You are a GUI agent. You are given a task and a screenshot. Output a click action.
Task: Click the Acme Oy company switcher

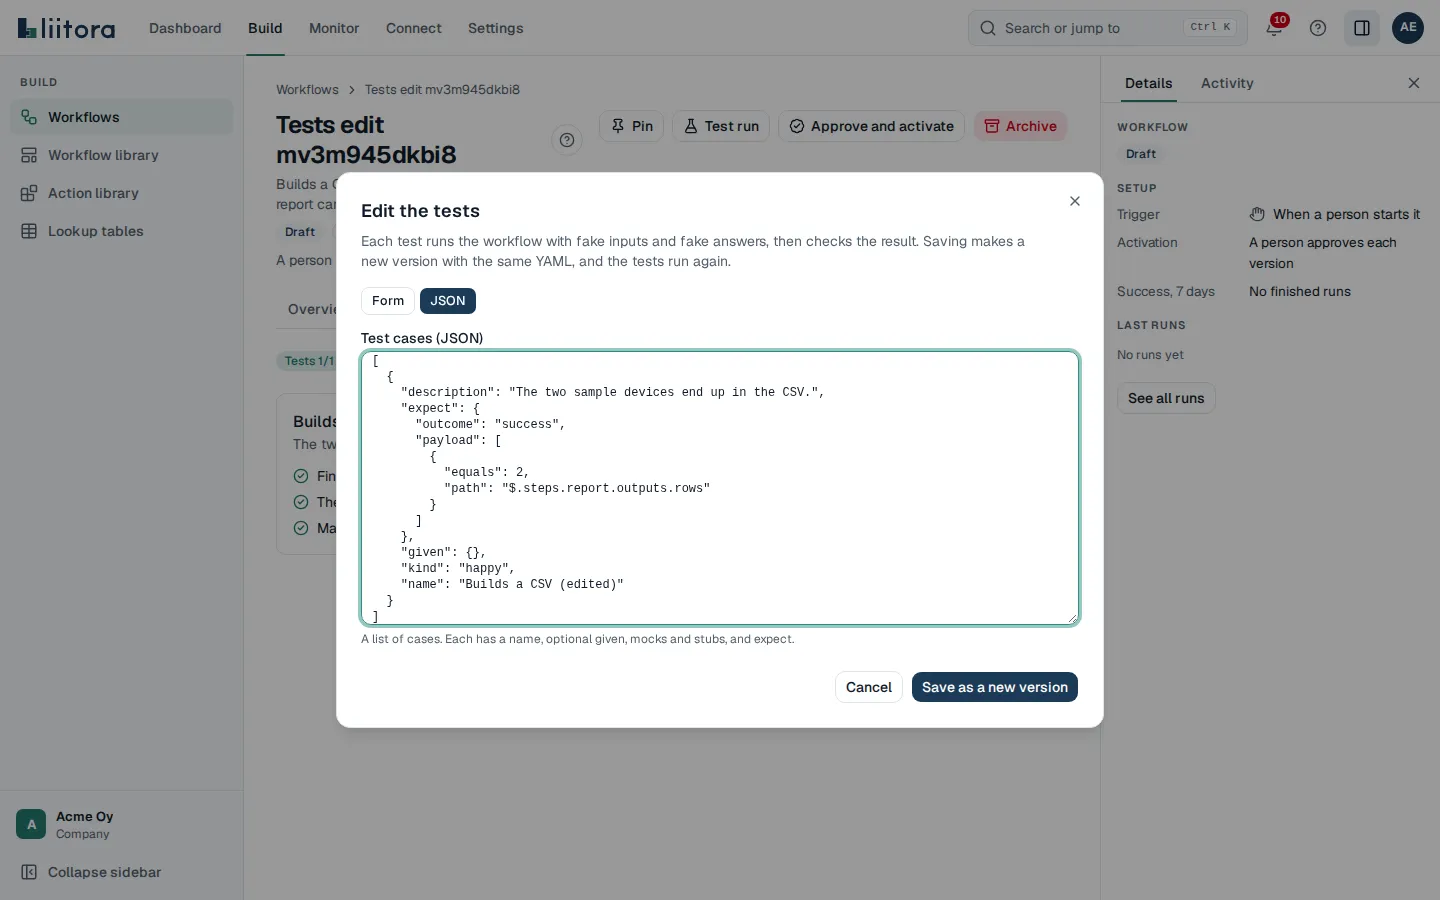pyautogui.click(x=122, y=824)
